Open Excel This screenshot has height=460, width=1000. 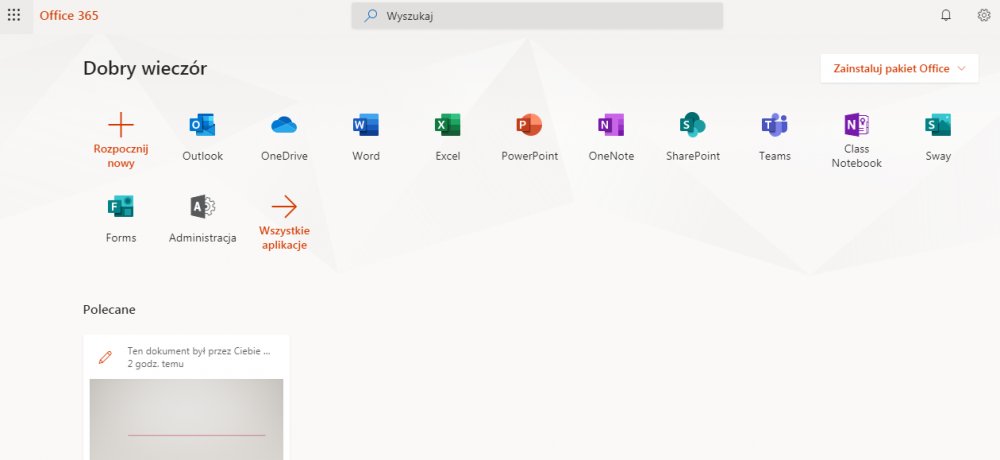tap(447, 125)
